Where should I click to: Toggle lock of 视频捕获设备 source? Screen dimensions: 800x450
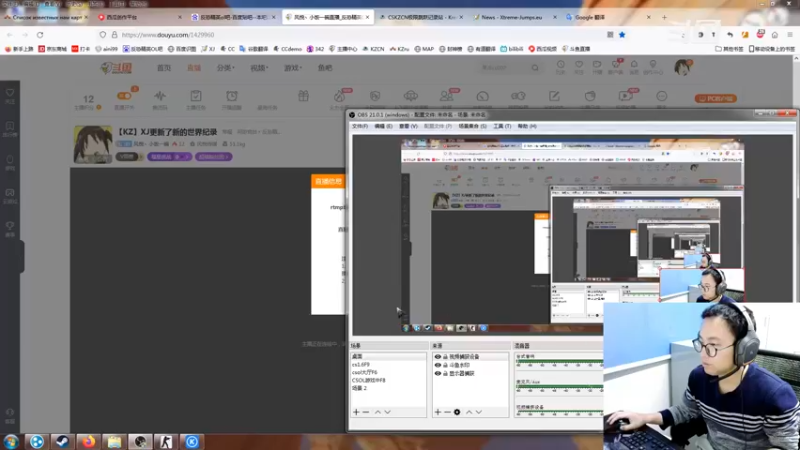click(445, 357)
